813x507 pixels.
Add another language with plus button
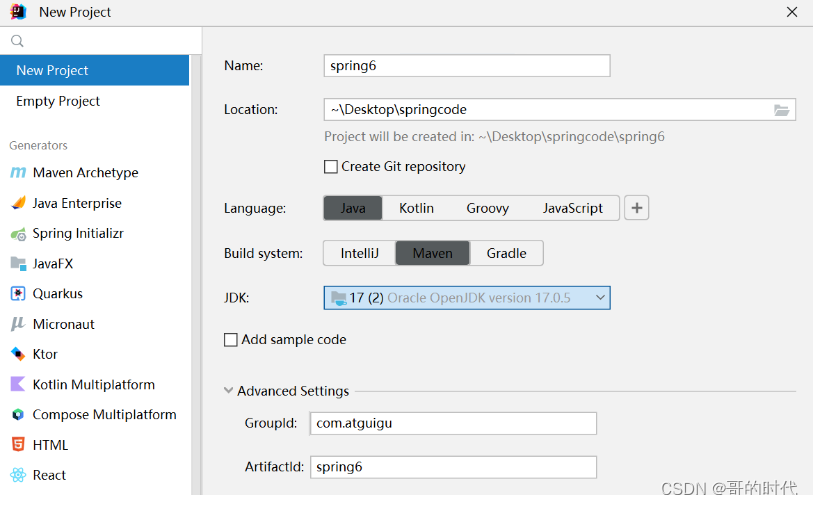point(637,208)
